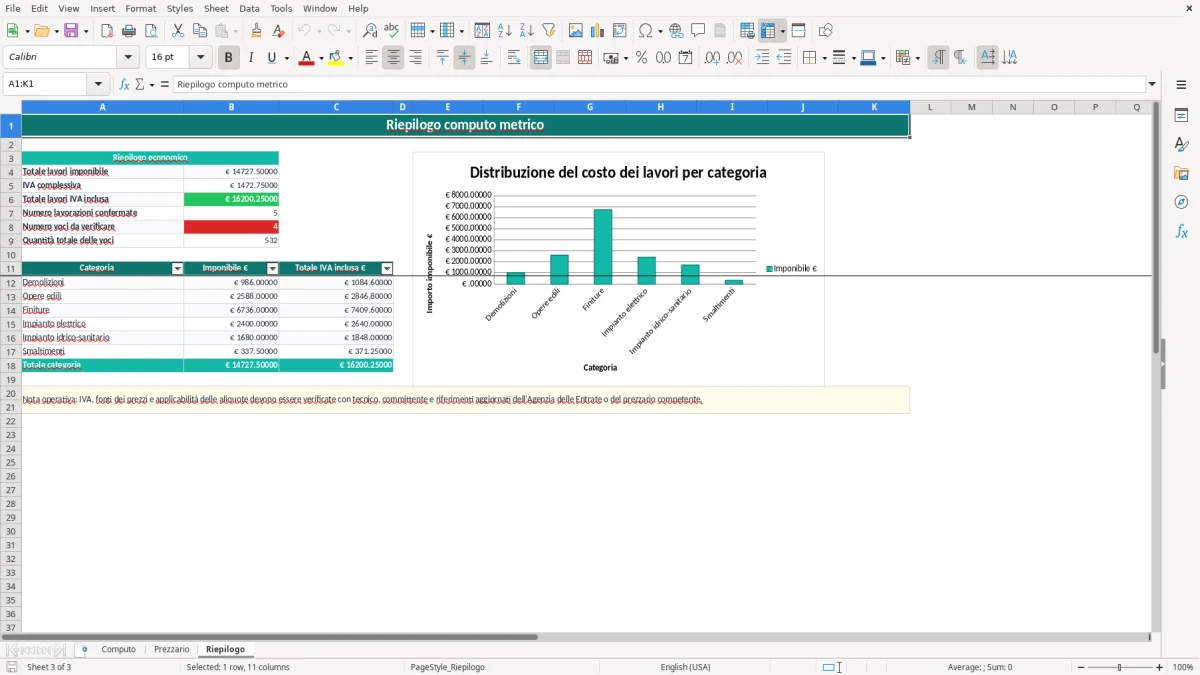Click the formula input line
Image resolution: width=1200 pixels, height=675 pixels.
pyautogui.click(x=660, y=84)
